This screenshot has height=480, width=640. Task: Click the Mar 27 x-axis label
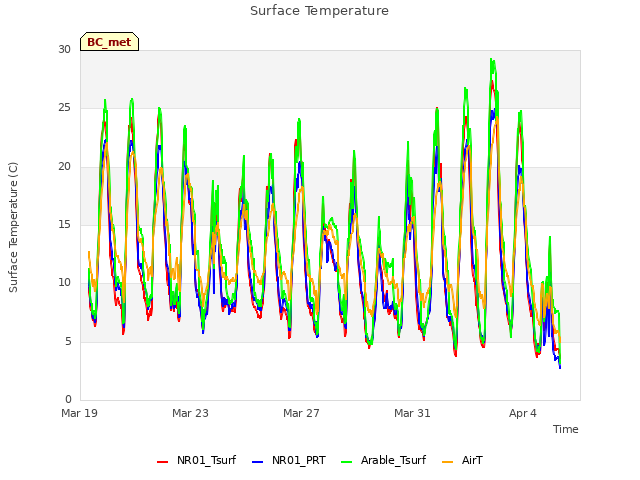[301, 413]
